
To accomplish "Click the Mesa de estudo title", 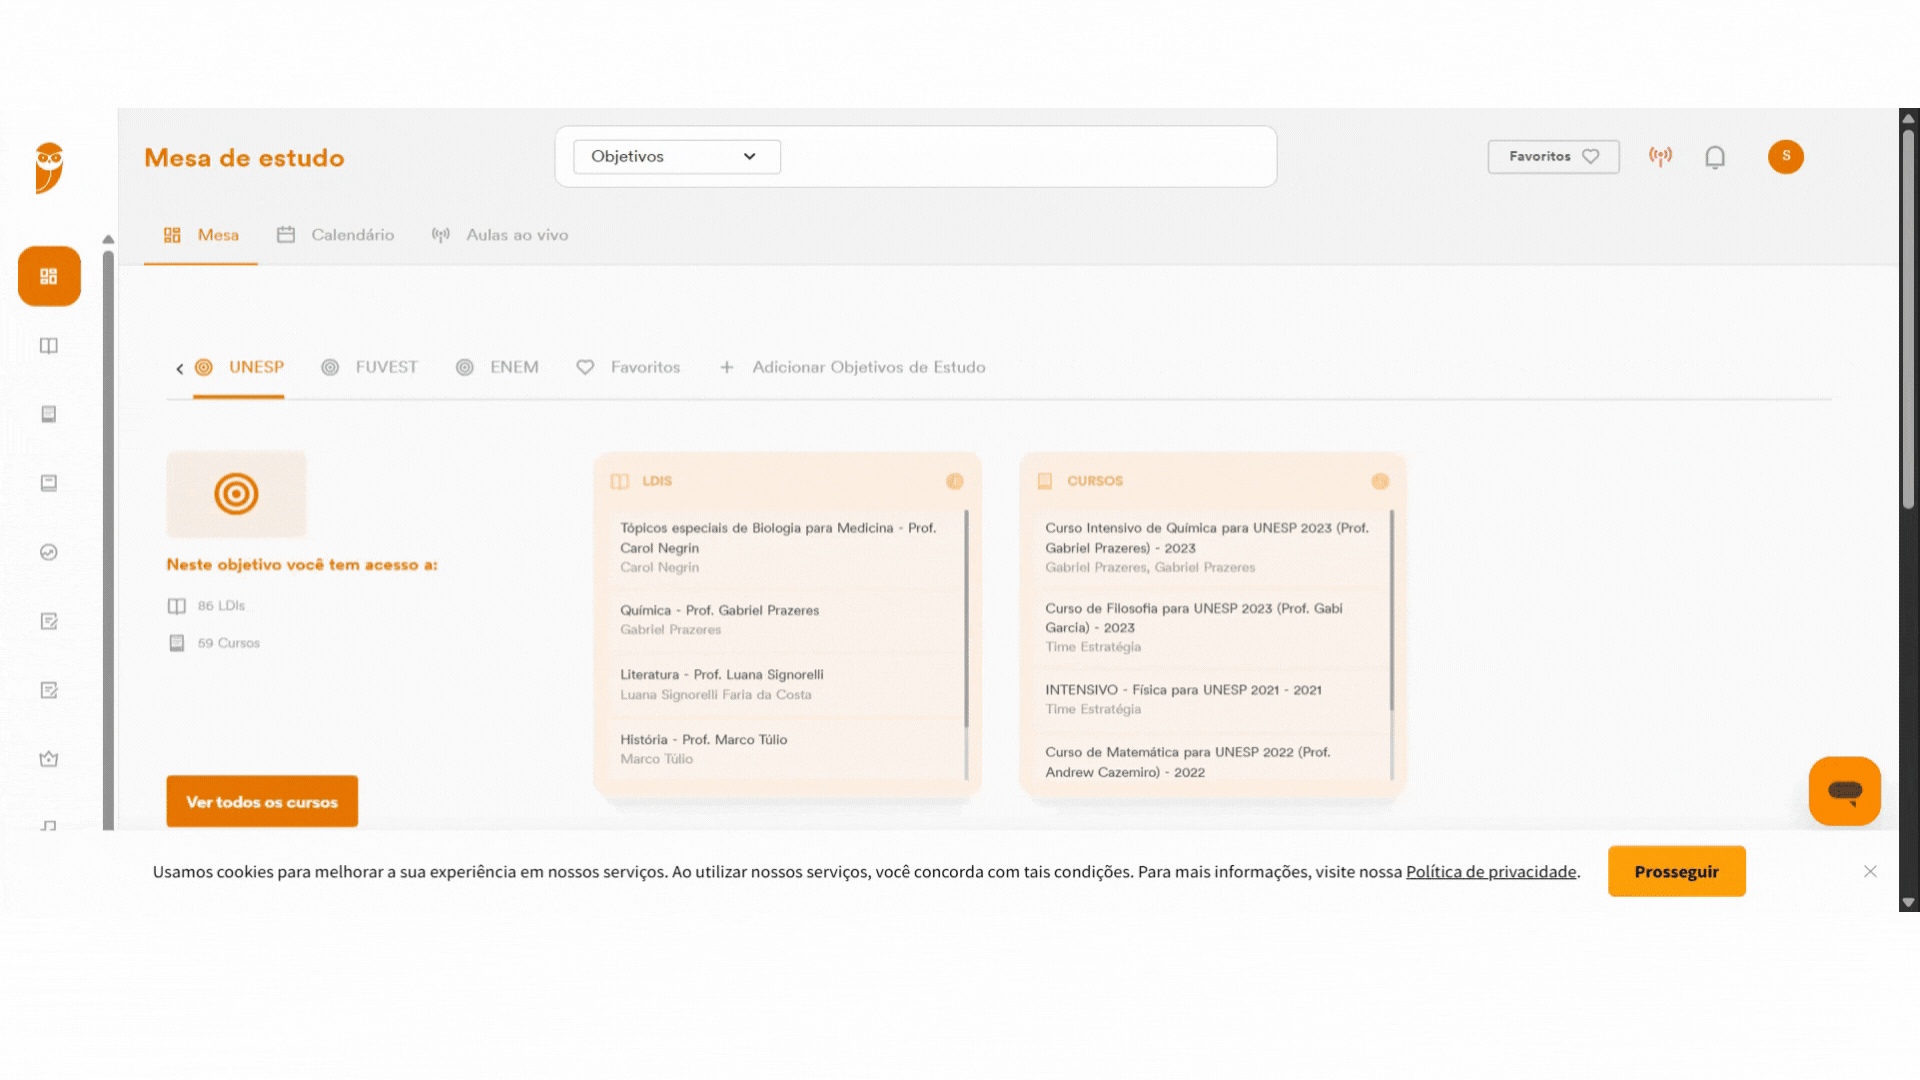I will pyautogui.click(x=244, y=158).
